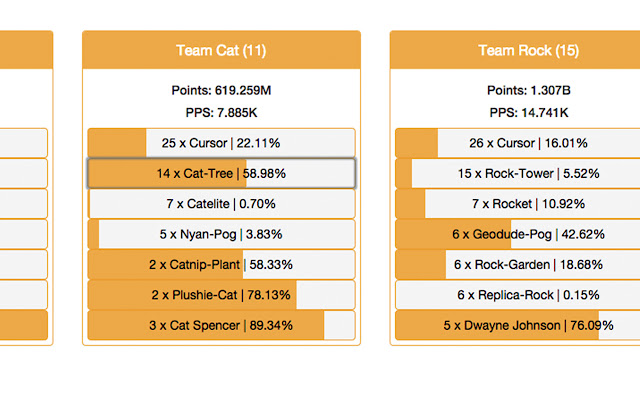
Task: Click the 7 x Rocket bar
Action: 518,204
